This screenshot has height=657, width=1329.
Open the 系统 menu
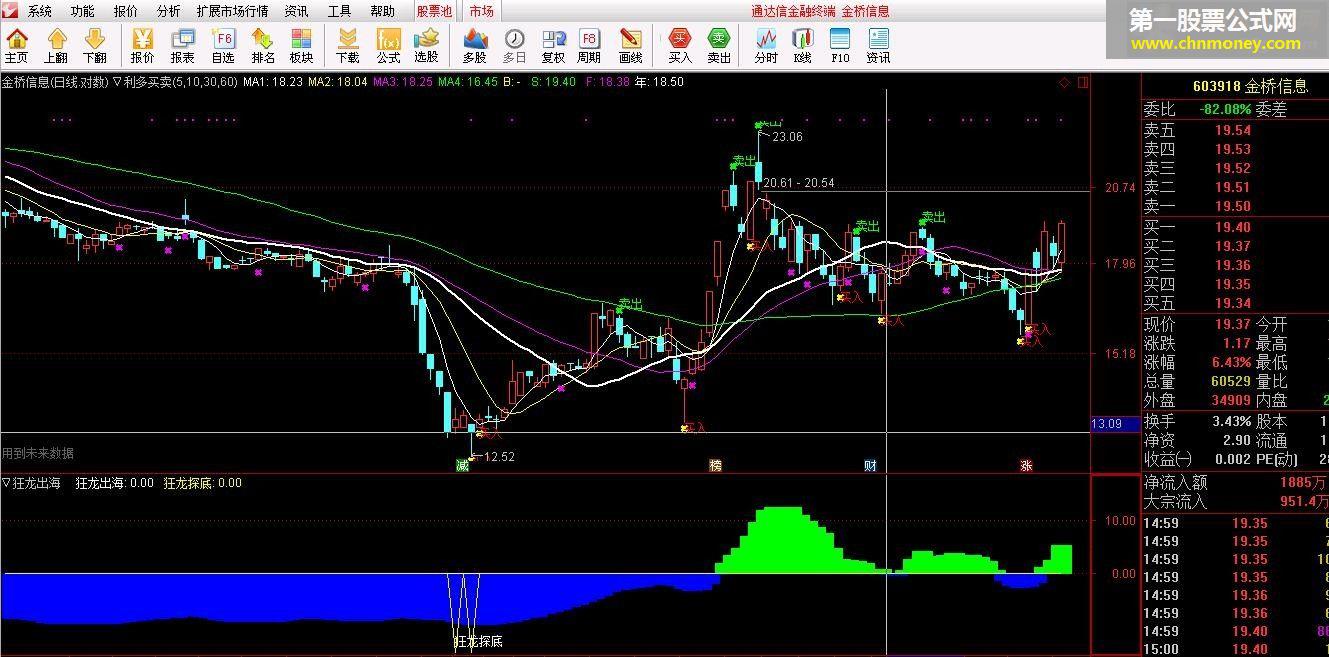[x=40, y=11]
